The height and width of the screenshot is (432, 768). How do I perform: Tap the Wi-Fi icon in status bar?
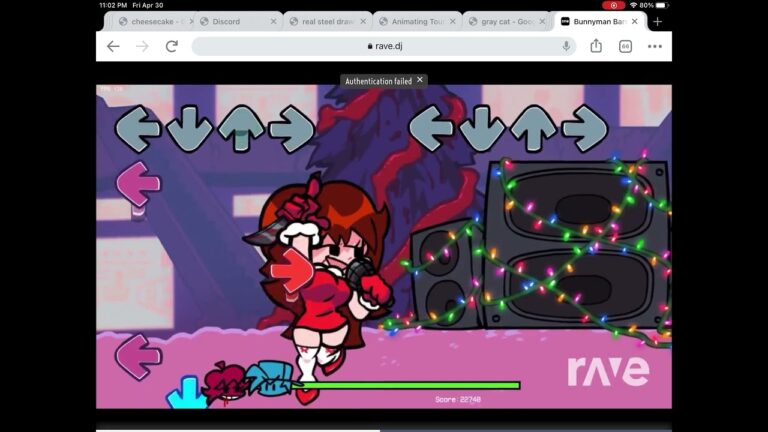(633, 5)
